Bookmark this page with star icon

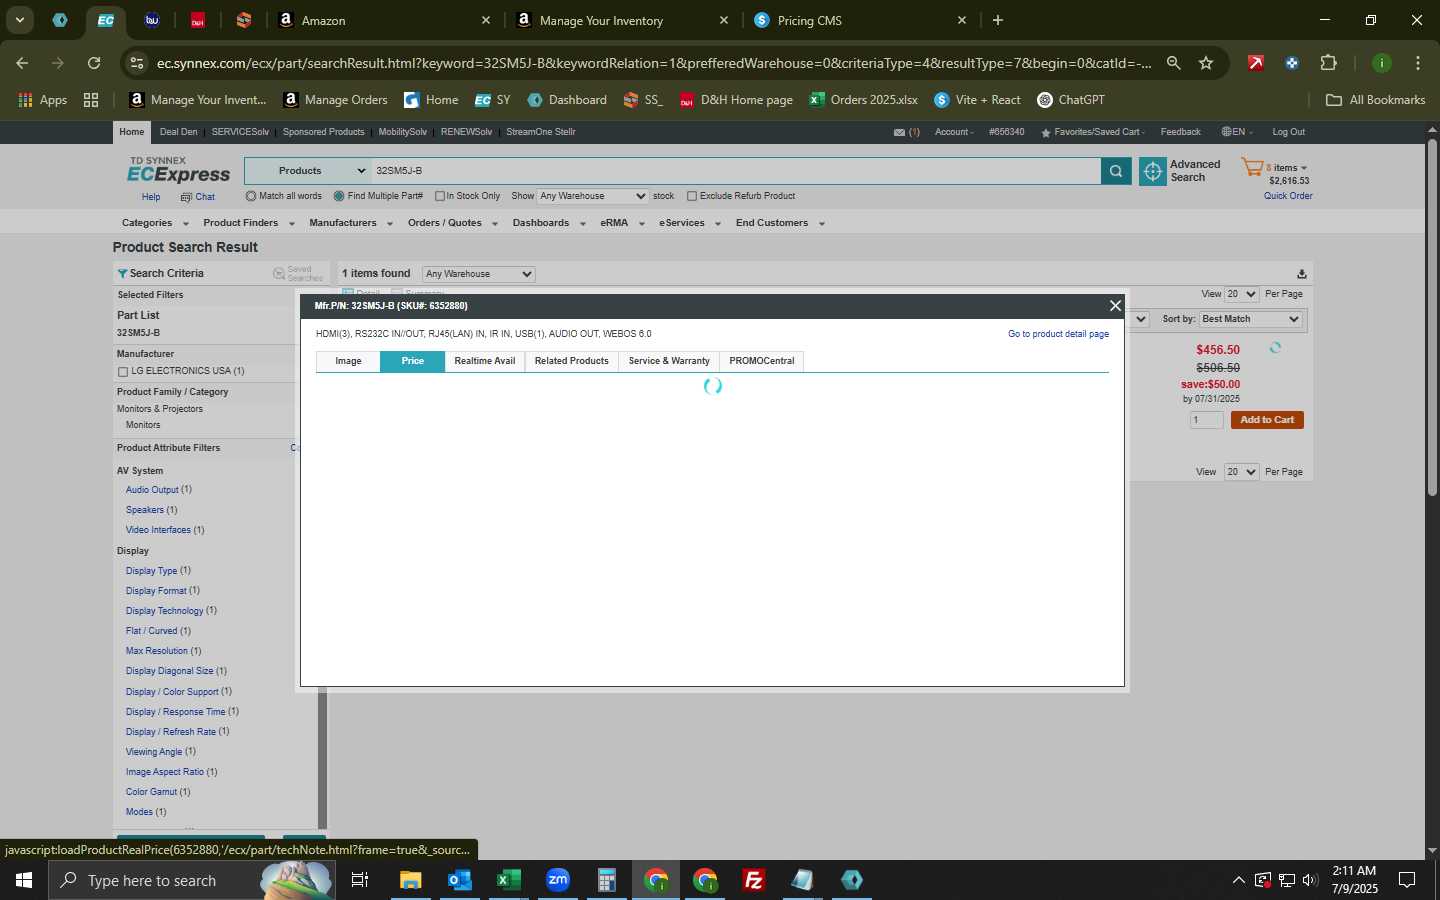tap(1206, 63)
